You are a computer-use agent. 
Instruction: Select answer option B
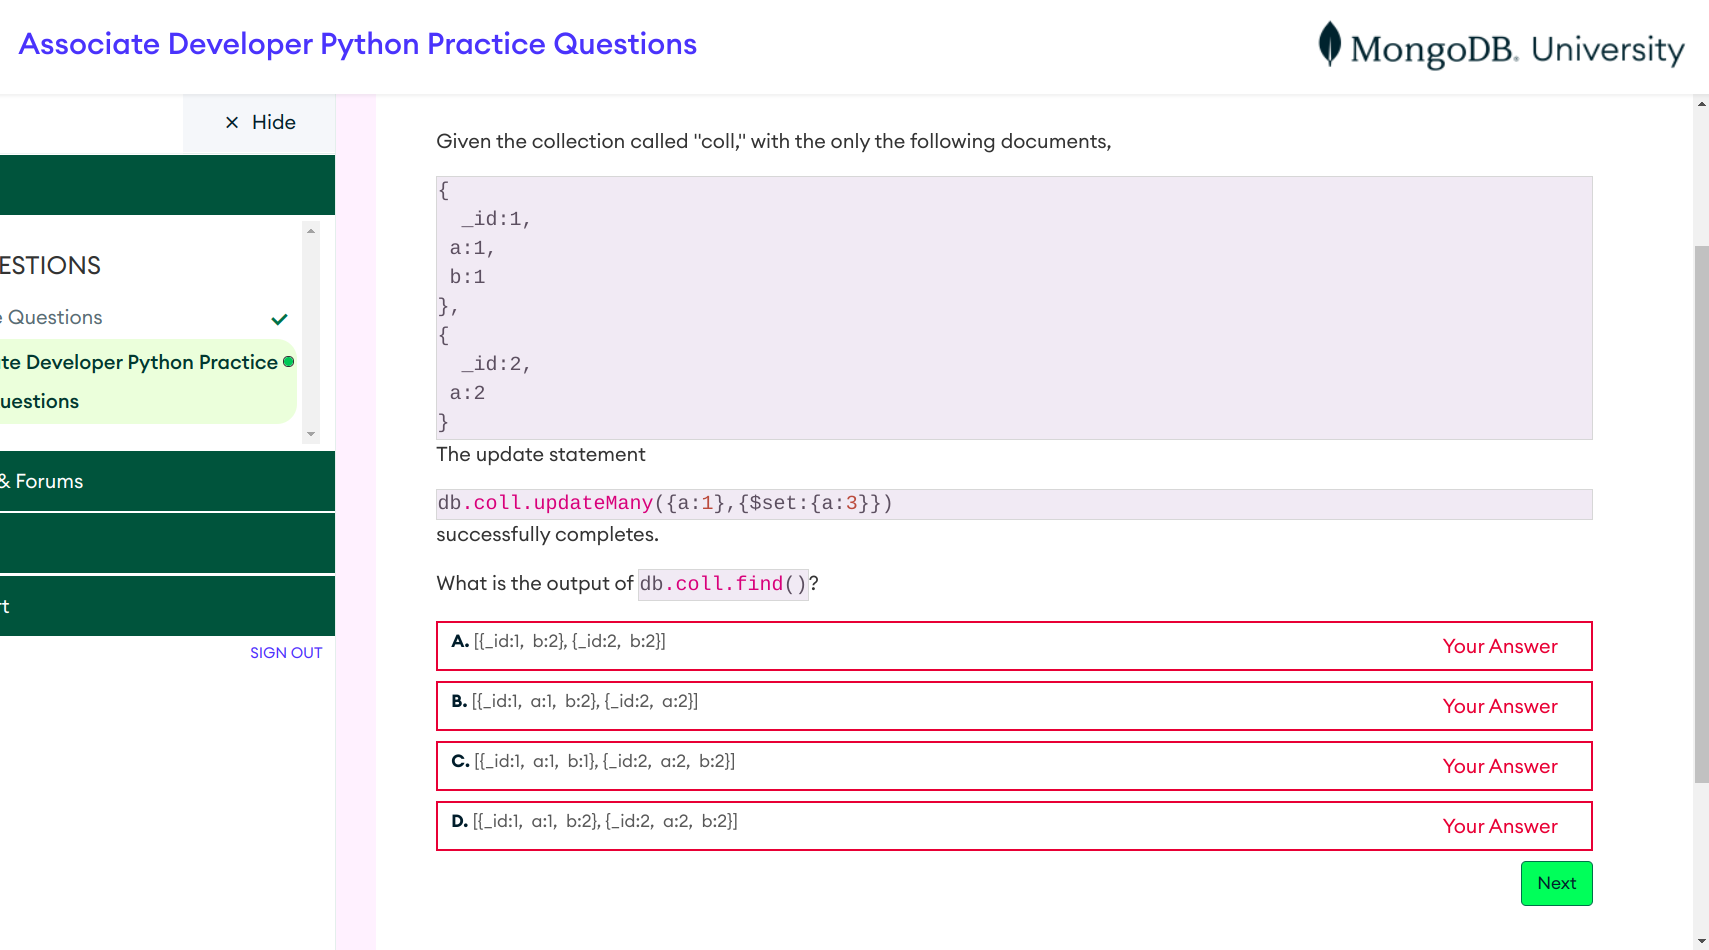tap(1013, 706)
